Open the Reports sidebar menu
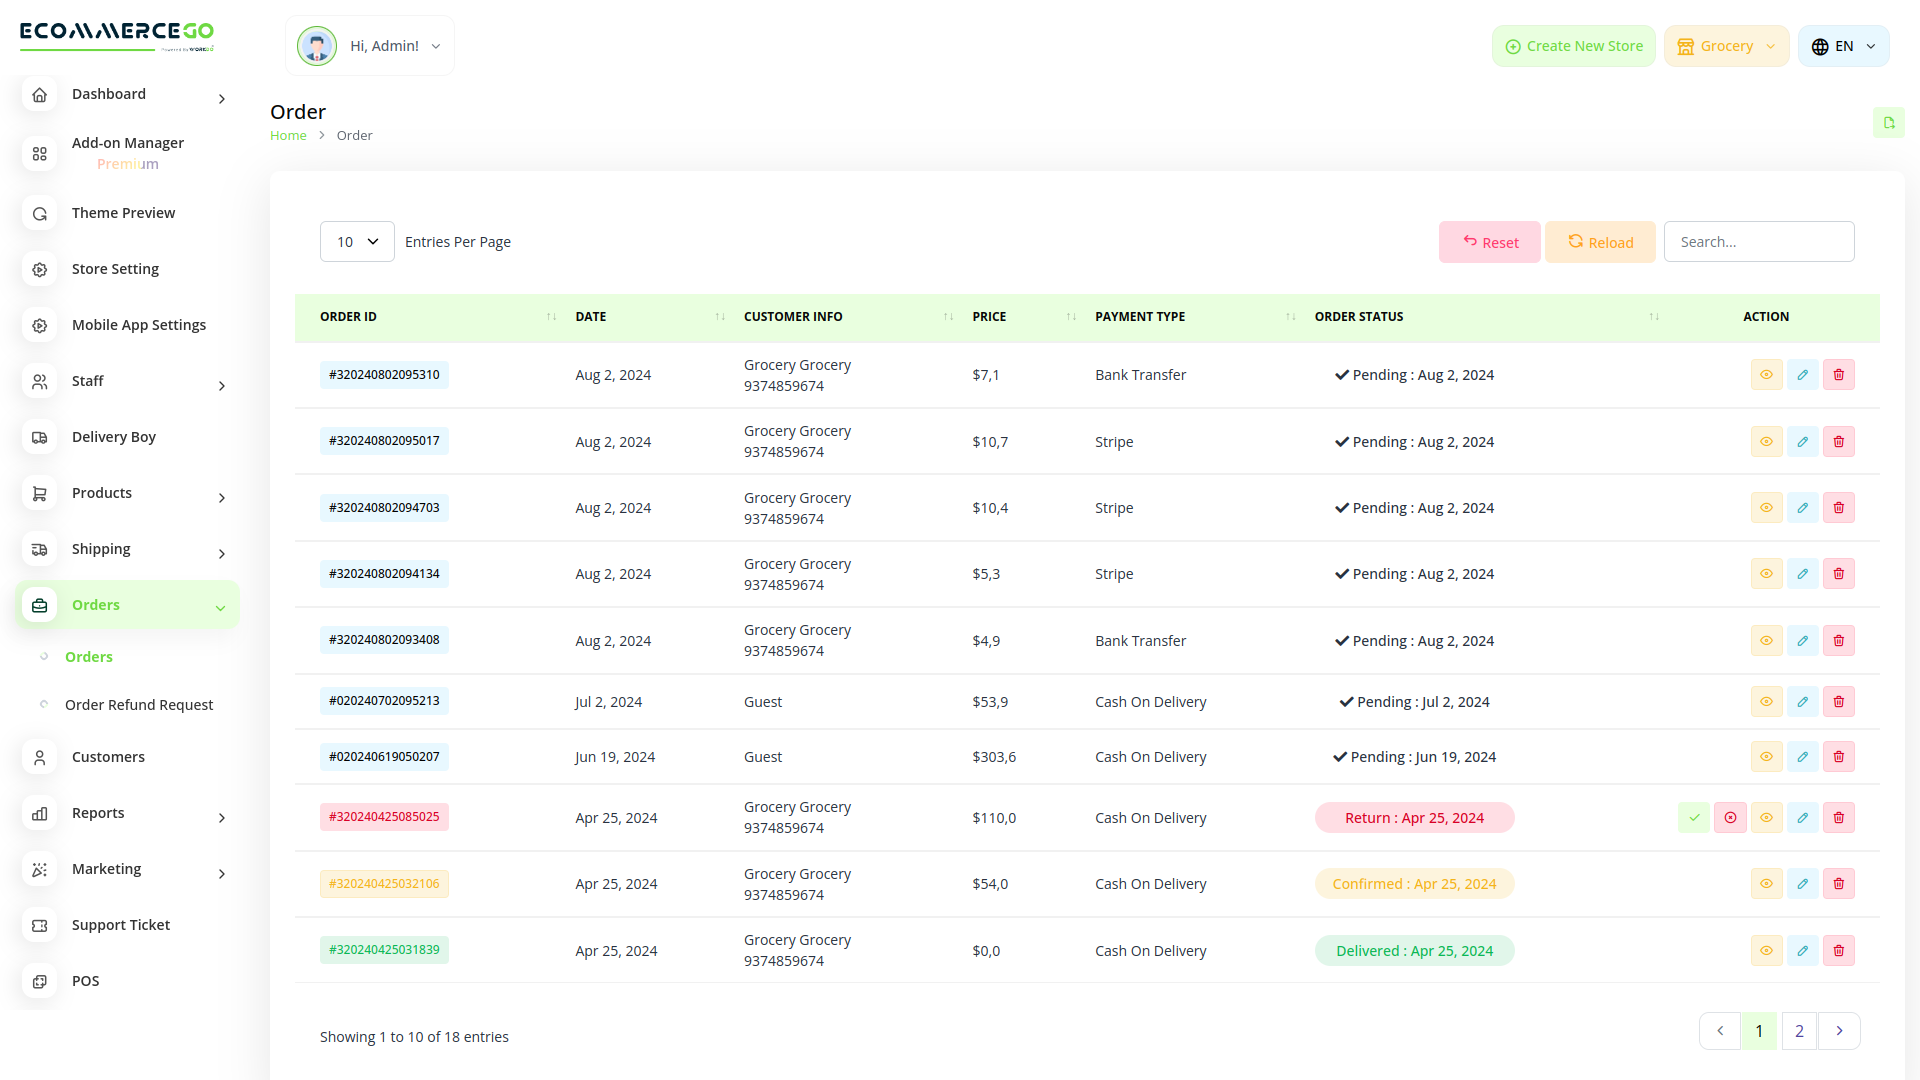 98,813
